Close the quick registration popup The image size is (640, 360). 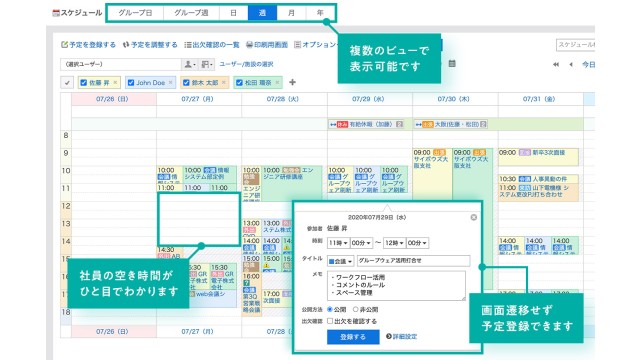pyautogui.click(x=473, y=217)
